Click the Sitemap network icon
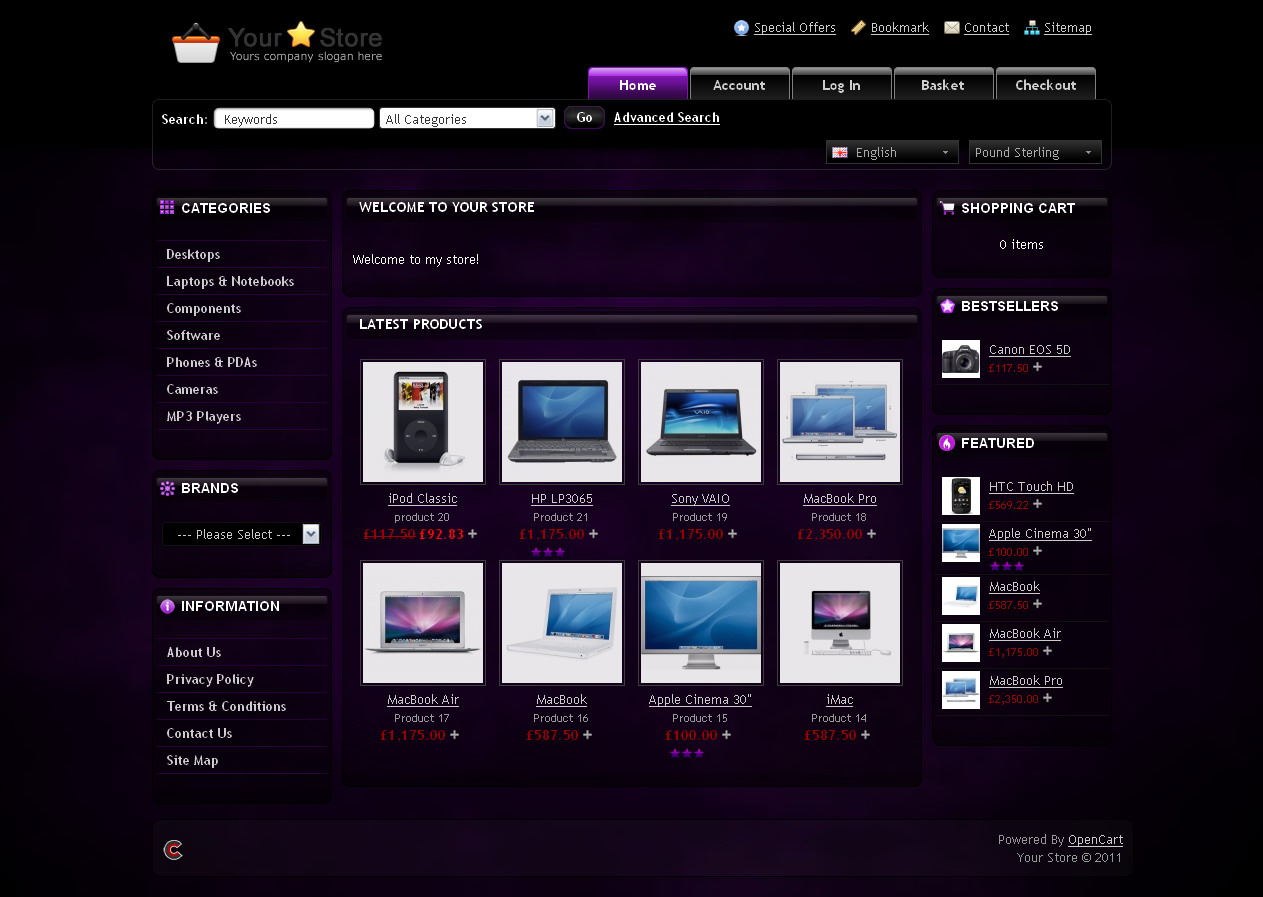The image size is (1263, 897). pos(1032,28)
